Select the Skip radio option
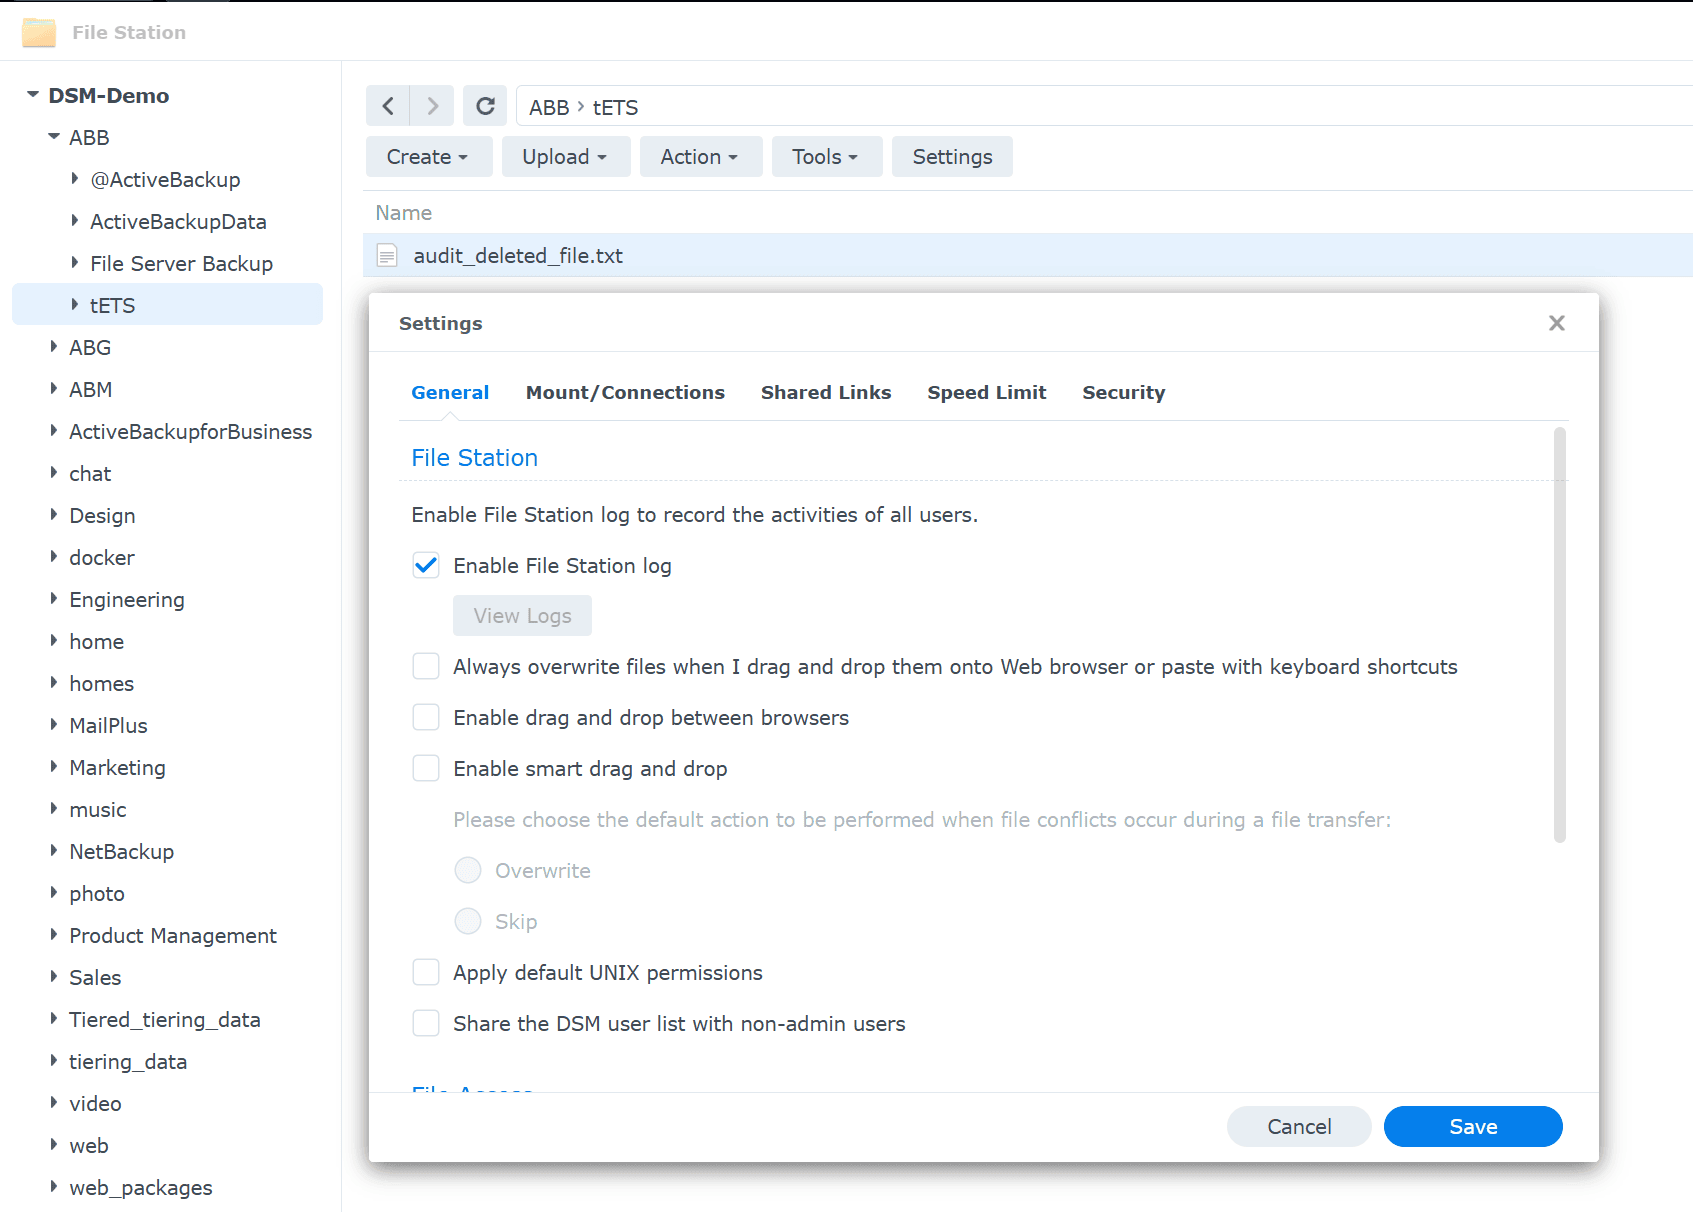The height and width of the screenshot is (1212, 1693). [x=468, y=922]
